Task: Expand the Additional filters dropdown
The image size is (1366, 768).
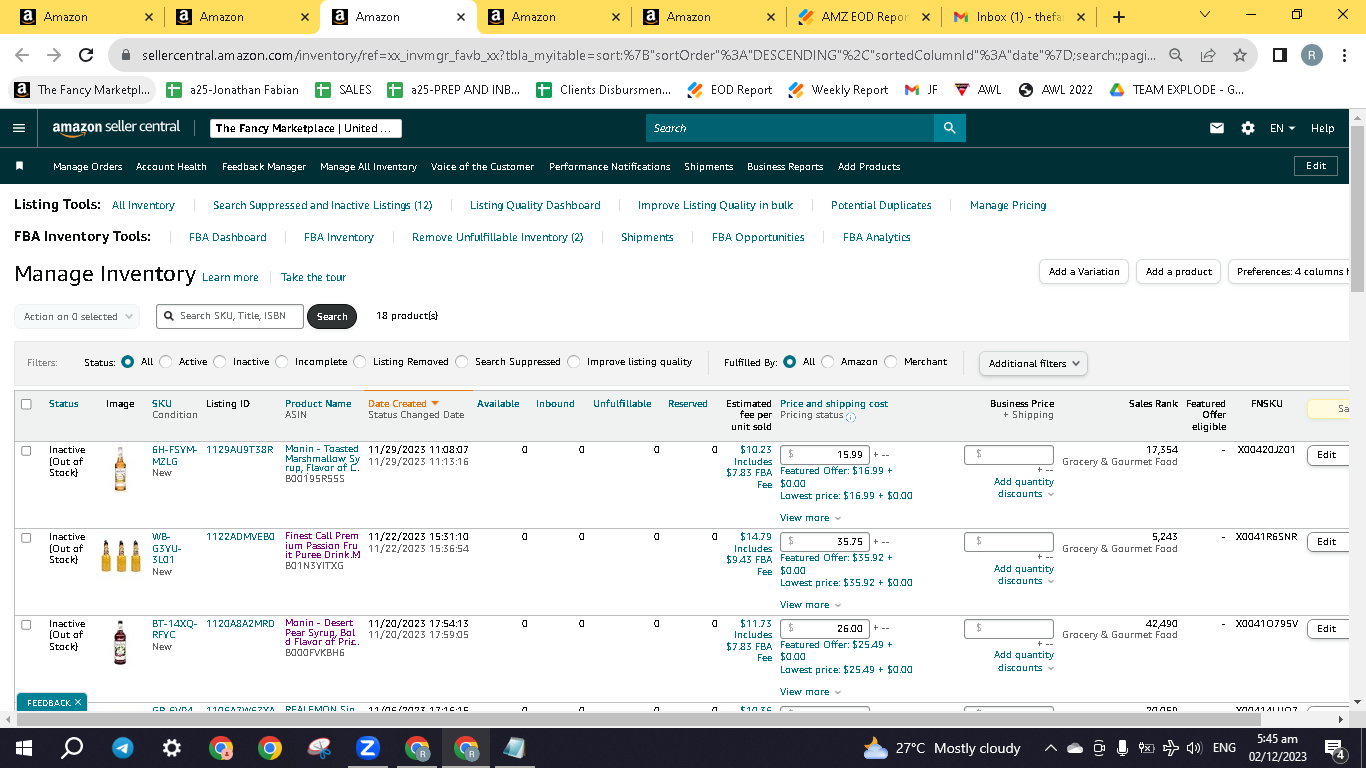Action: (x=1033, y=363)
